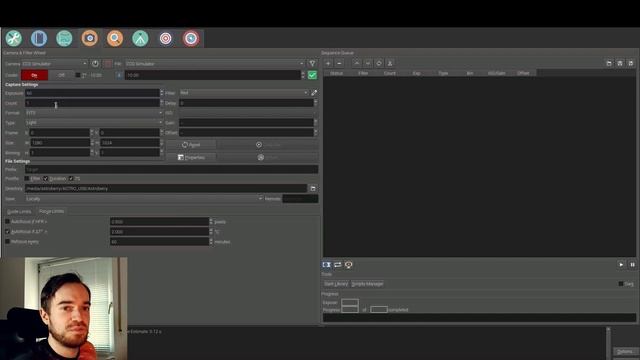The image size is (640, 360).
Task: Apply cooler temperature with green checkmark
Action: [312, 75]
